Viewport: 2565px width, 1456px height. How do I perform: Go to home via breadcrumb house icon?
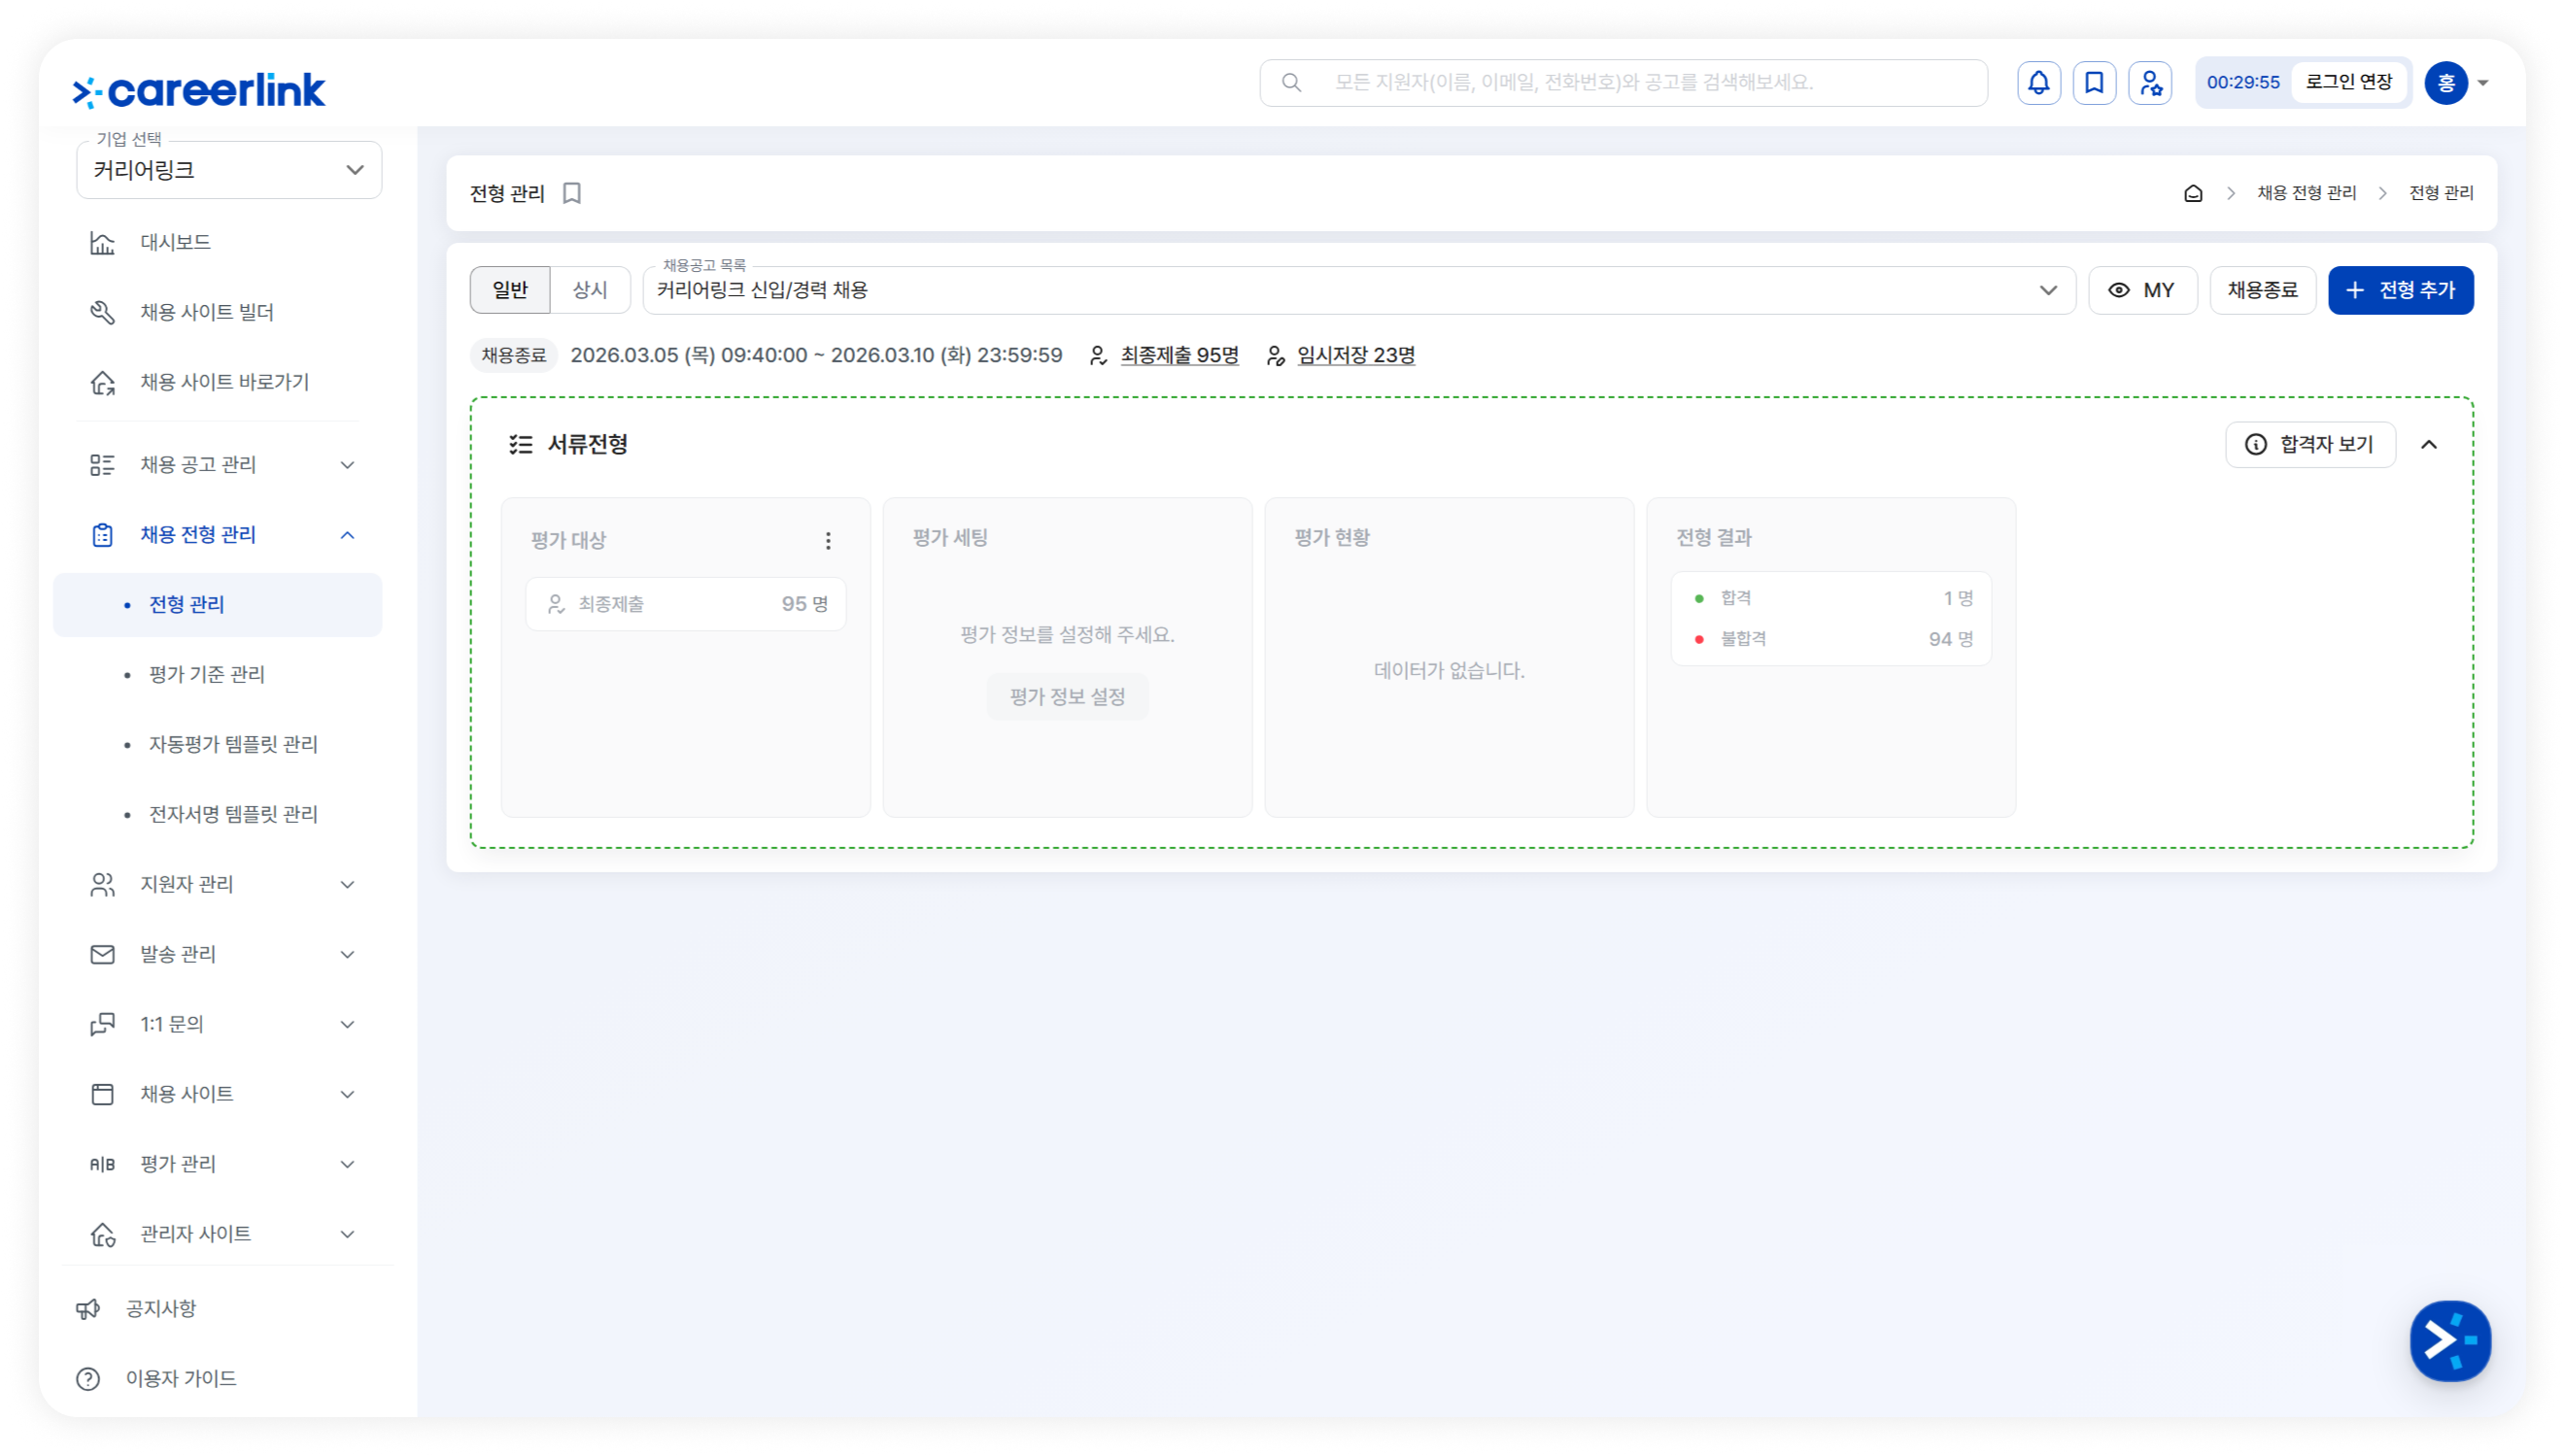[2192, 193]
